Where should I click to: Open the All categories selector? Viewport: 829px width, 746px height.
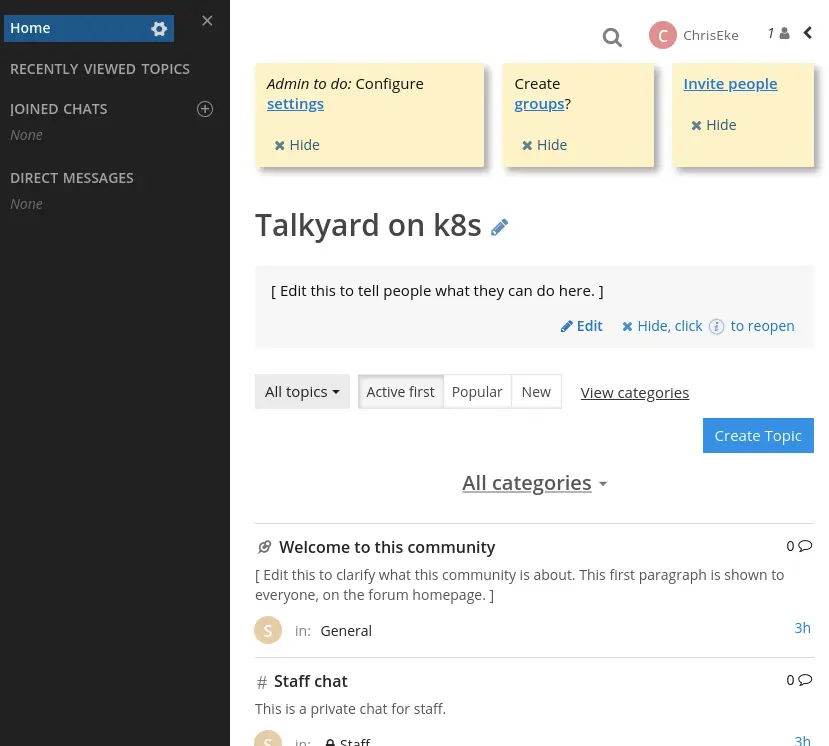[x=535, y=483]
